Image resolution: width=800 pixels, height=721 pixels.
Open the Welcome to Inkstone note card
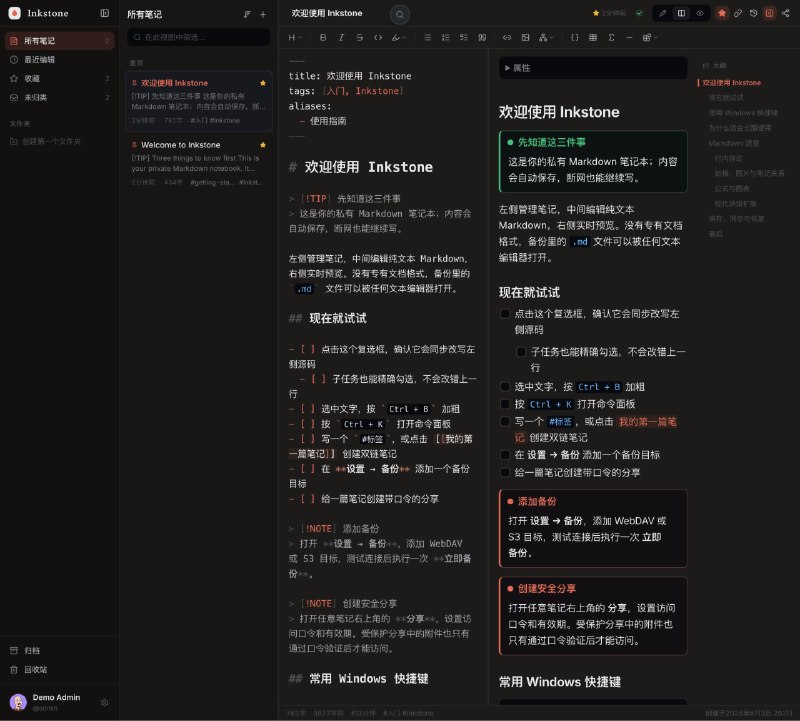199,163
